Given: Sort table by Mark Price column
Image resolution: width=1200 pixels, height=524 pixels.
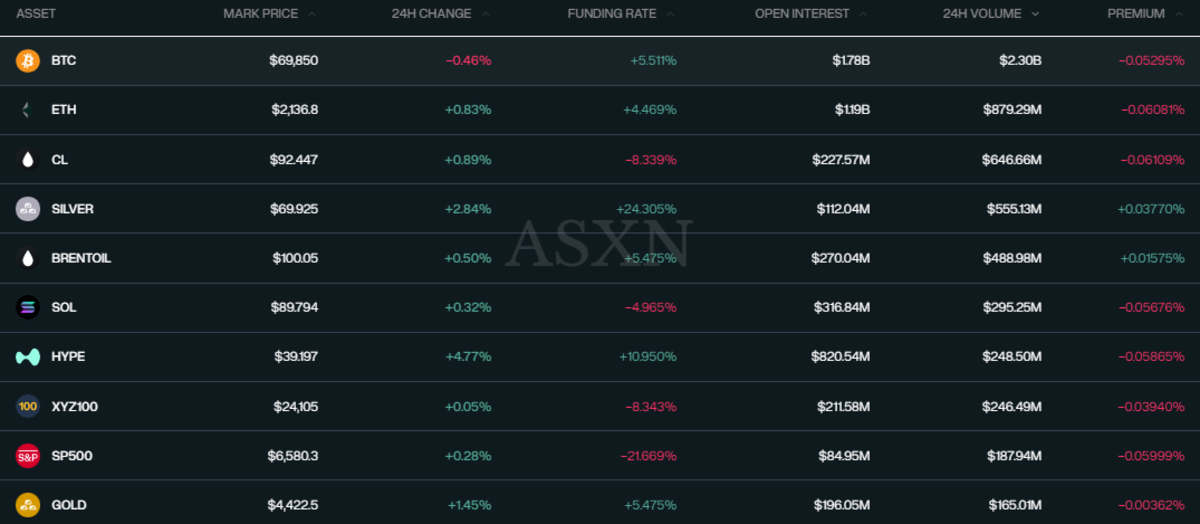Looking at the screenshot, I should (262, 14).
